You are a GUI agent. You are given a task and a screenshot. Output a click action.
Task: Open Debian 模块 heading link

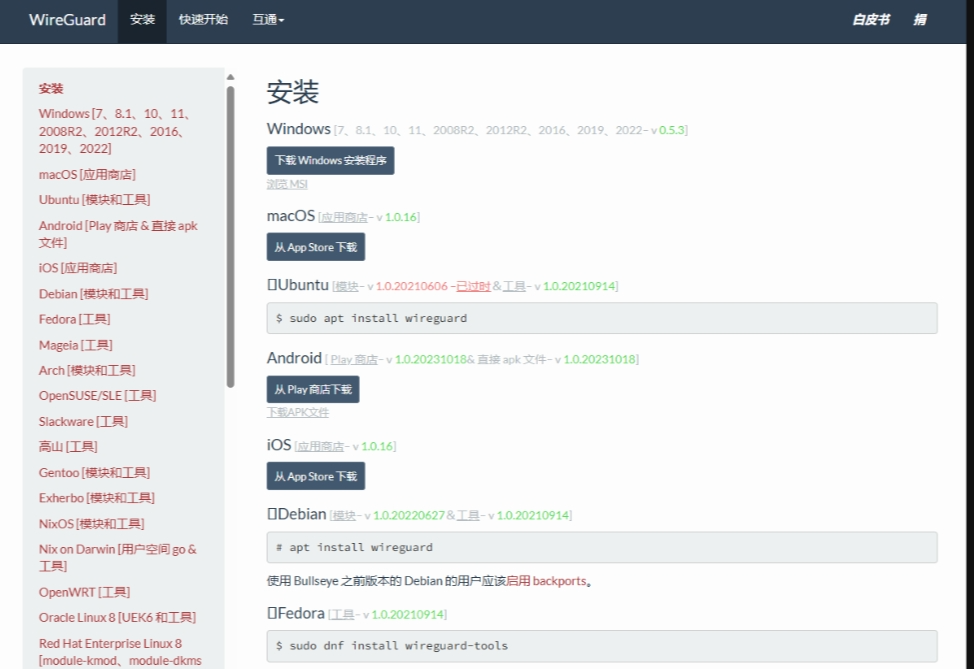tap(344, 516)
